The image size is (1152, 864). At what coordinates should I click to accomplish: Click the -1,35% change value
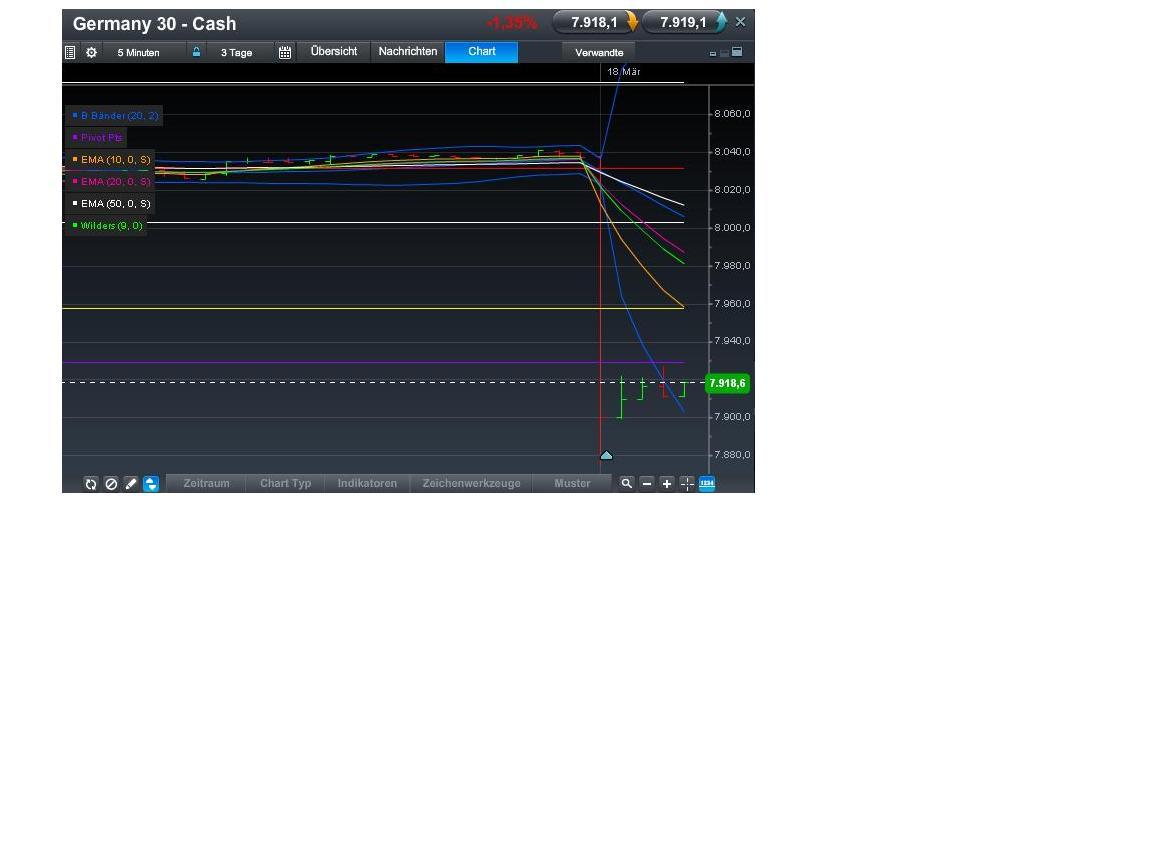pos(512,23)
